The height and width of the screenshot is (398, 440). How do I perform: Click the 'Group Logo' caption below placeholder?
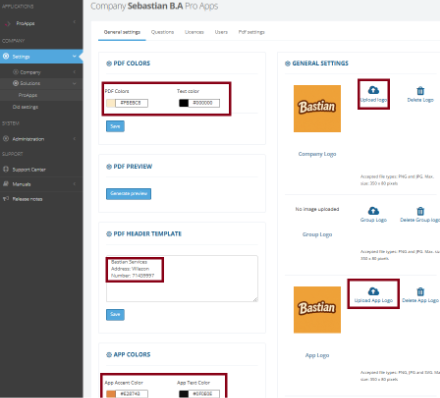(317, 235)
